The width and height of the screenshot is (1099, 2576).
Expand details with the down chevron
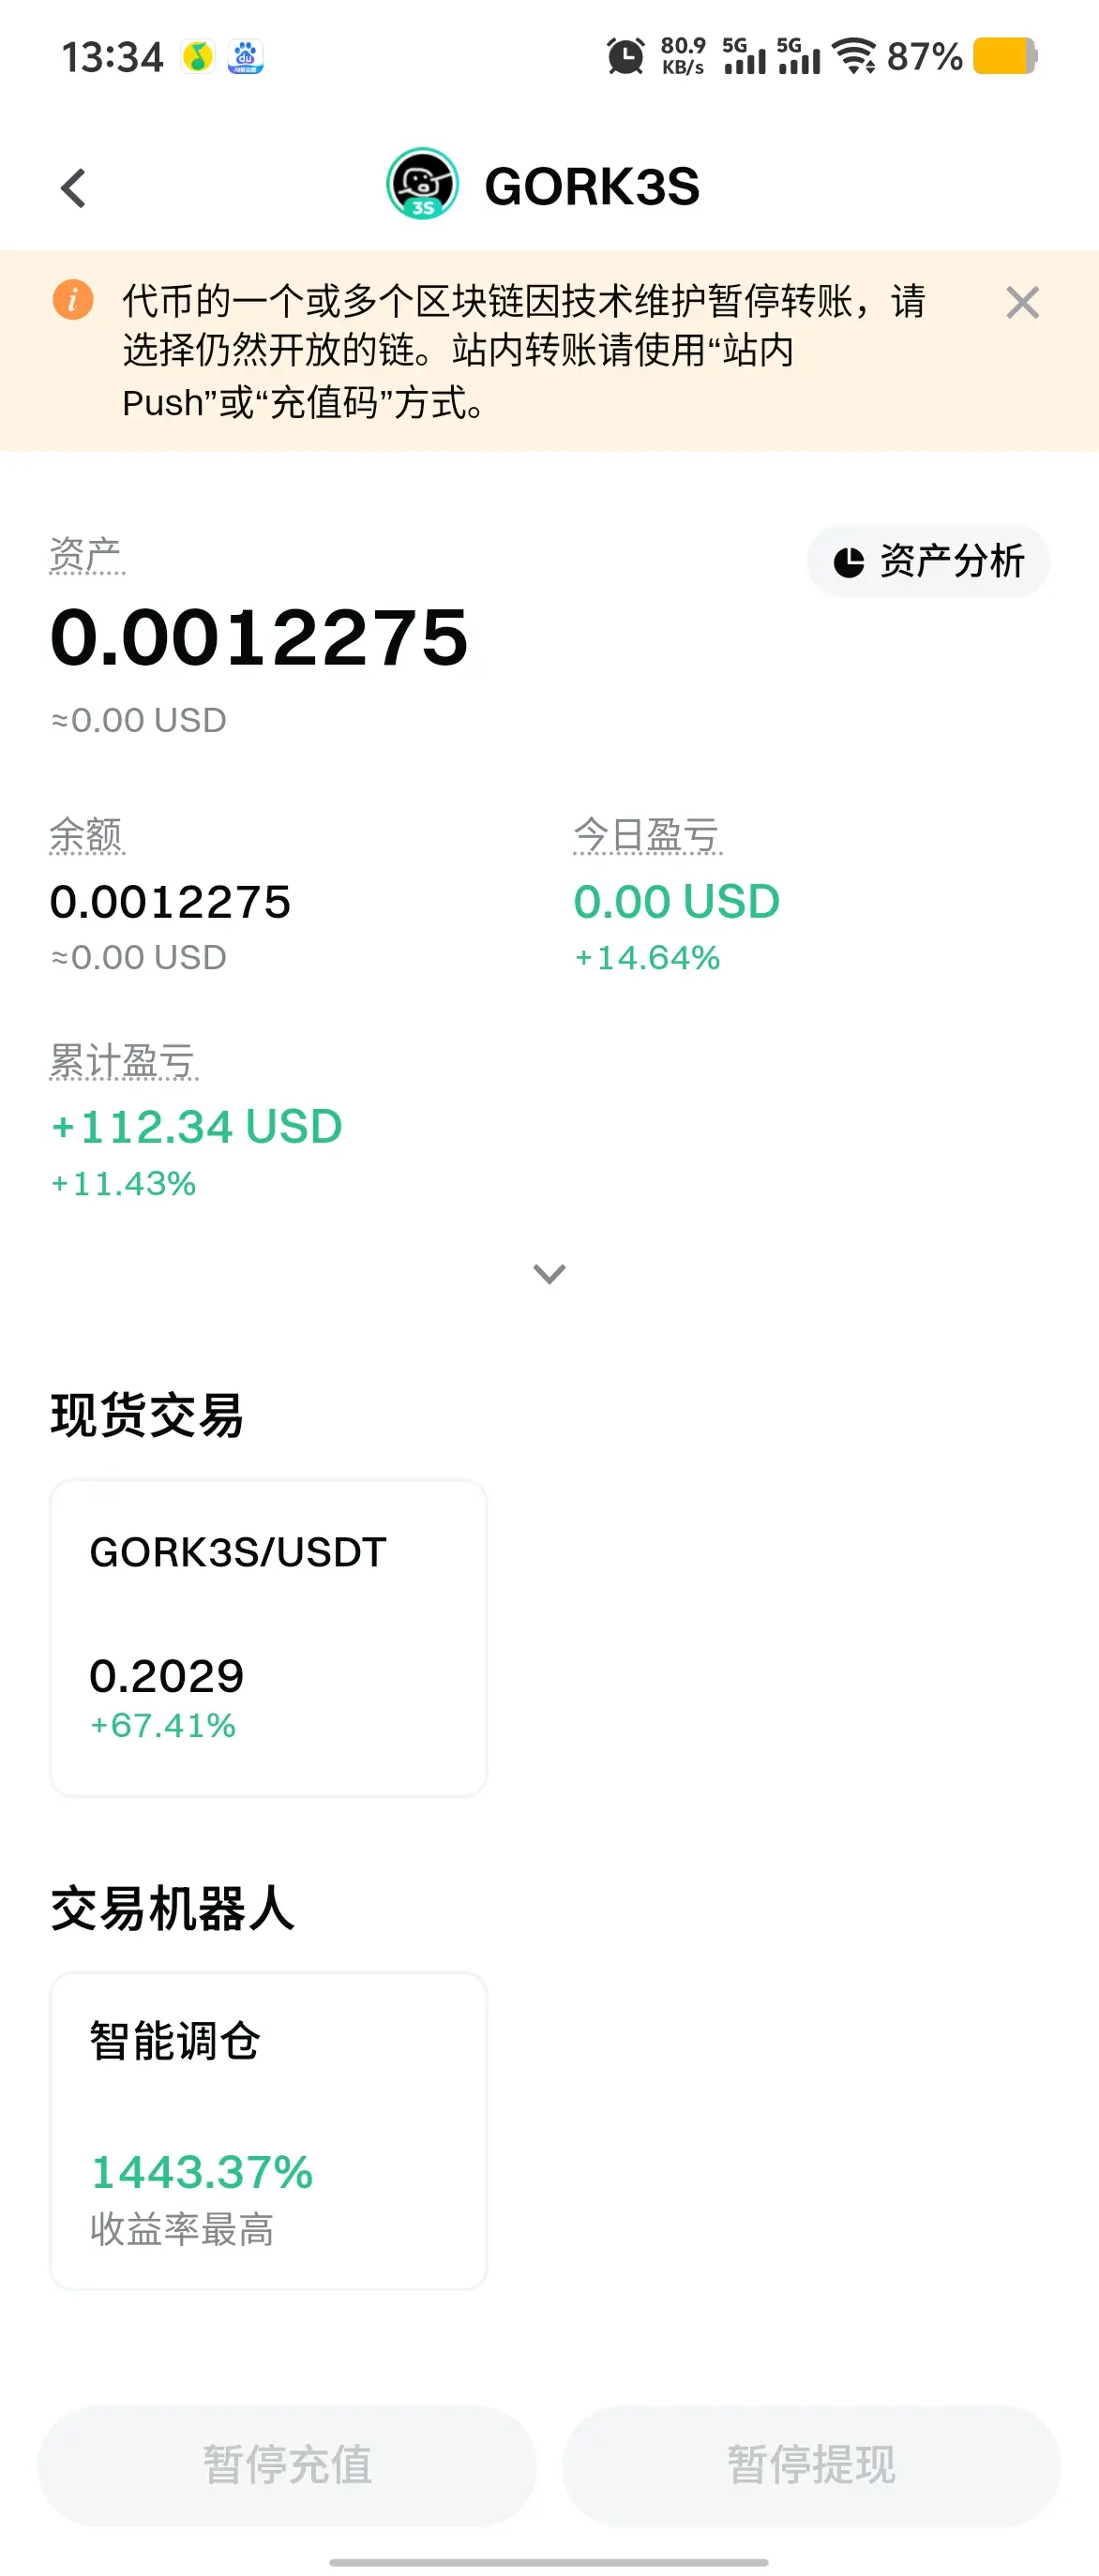pos(549,1273)
